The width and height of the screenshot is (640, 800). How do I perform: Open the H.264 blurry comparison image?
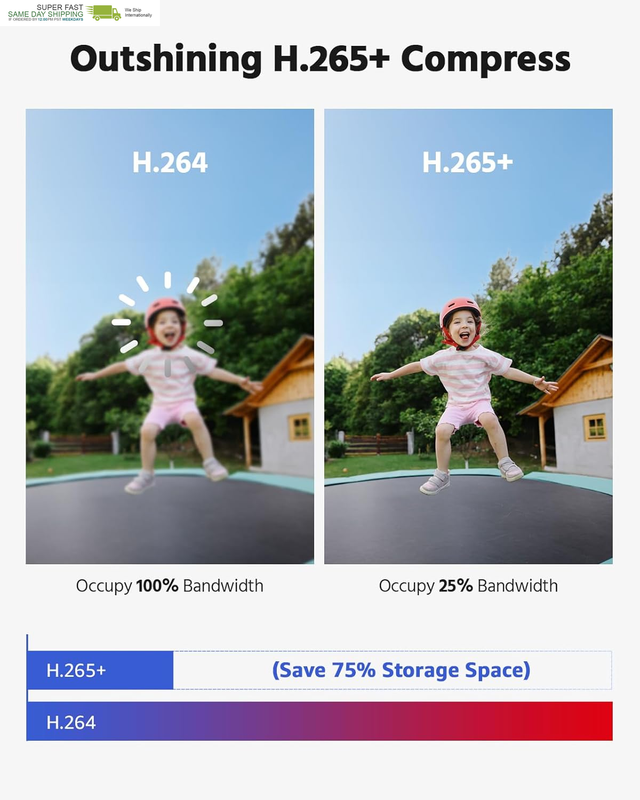(x=170, y=336)
